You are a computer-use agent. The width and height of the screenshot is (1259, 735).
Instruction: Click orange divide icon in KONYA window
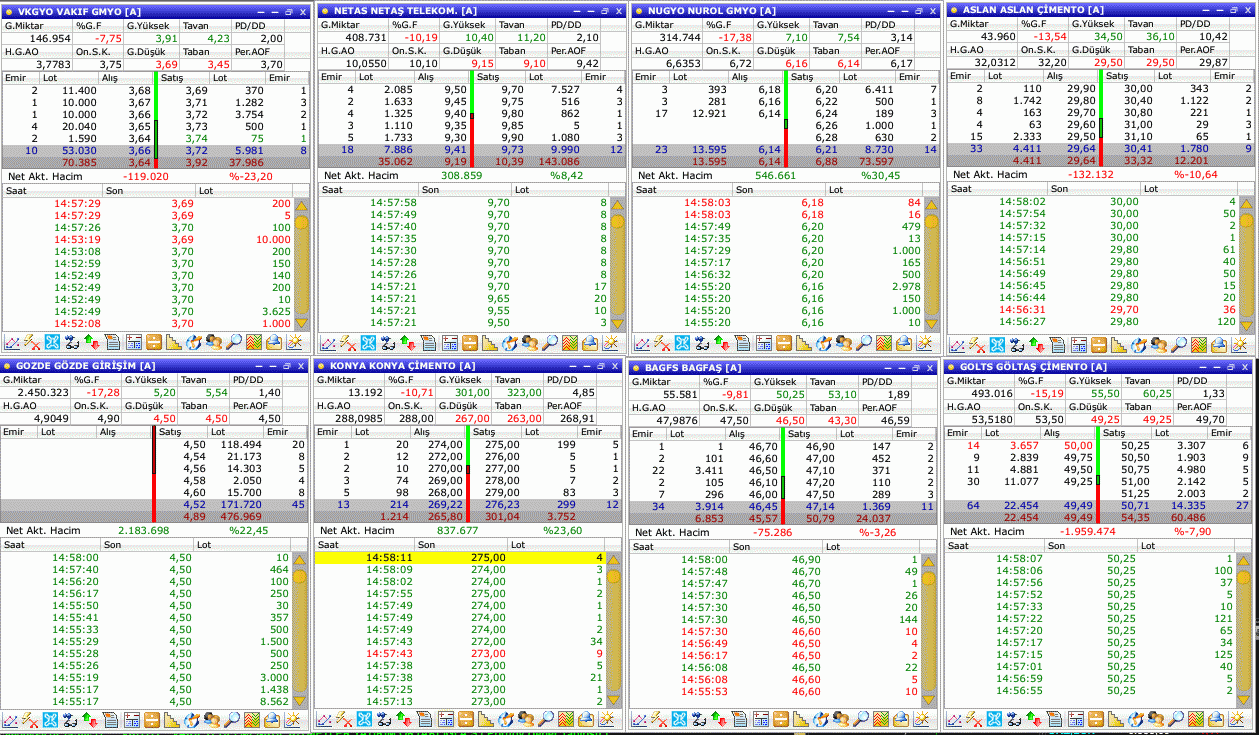tap(466, 719)
